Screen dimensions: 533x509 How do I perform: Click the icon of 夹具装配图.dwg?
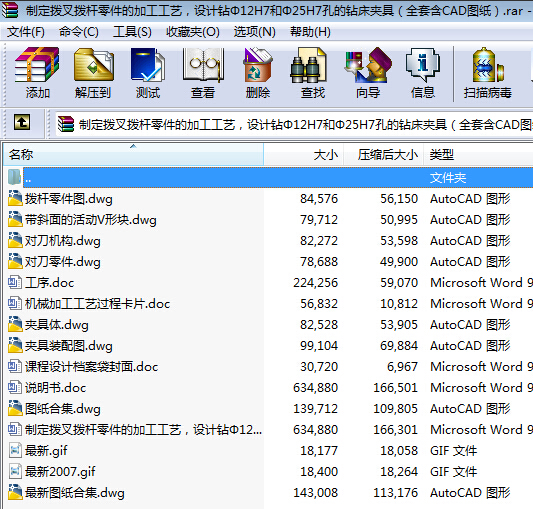tap(15, 345)
